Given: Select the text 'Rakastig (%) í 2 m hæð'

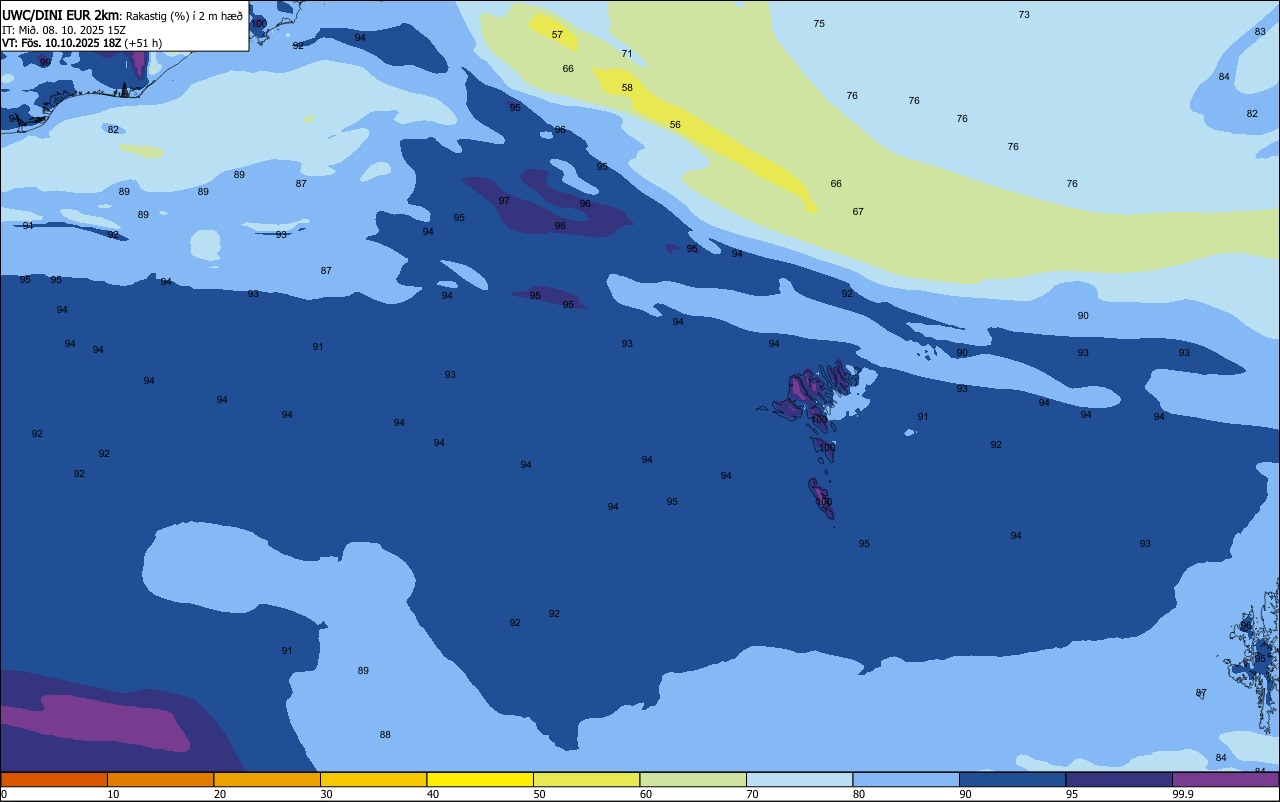Looking at the screenshot, I should (x=184, y=16).
